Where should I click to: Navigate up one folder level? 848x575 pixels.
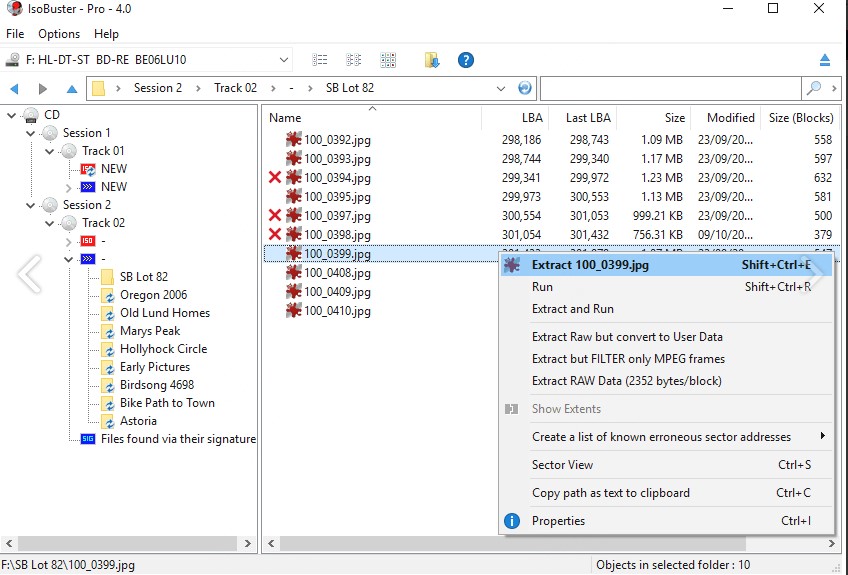click(72, 89)
